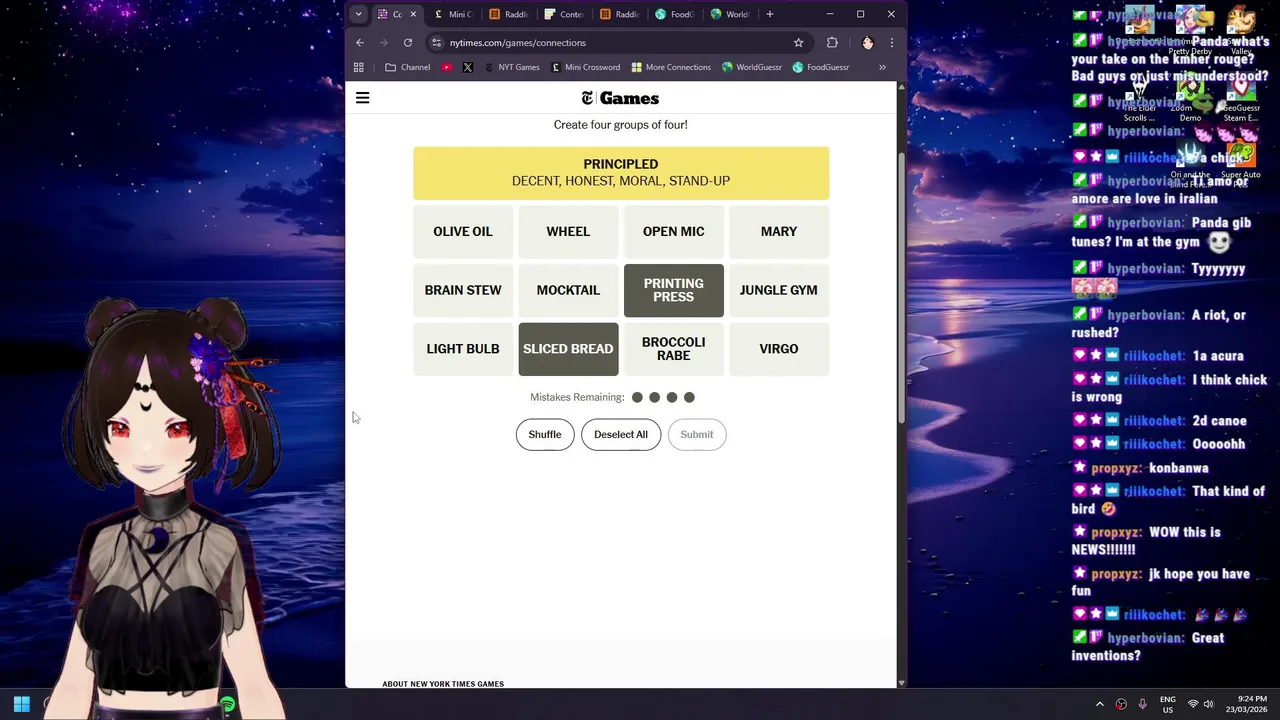Open the apps grid icon in the bookmarks bar
Image resolution: width=1280 pixels, height=720 pixels.
[x=359, y=67]
